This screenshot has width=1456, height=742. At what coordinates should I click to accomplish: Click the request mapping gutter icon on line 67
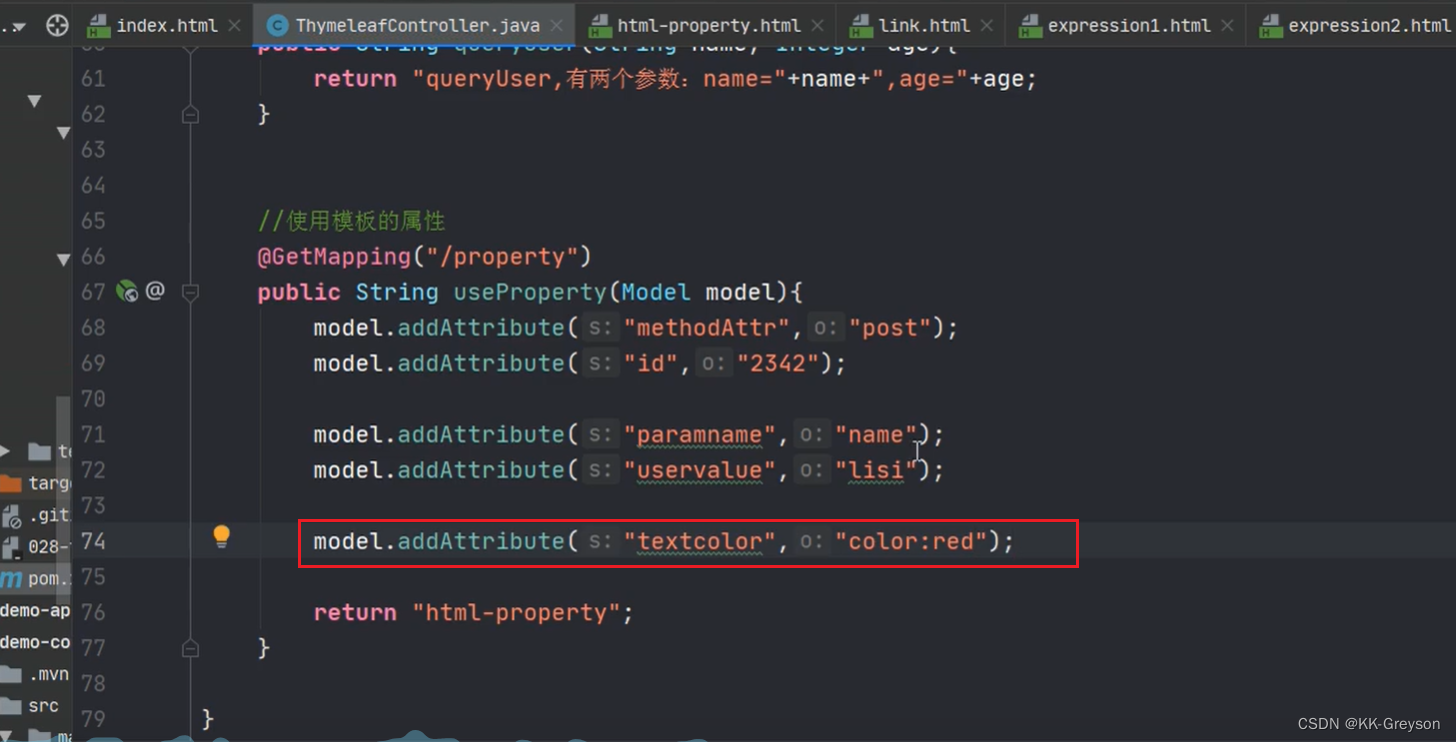pos(126,291)
